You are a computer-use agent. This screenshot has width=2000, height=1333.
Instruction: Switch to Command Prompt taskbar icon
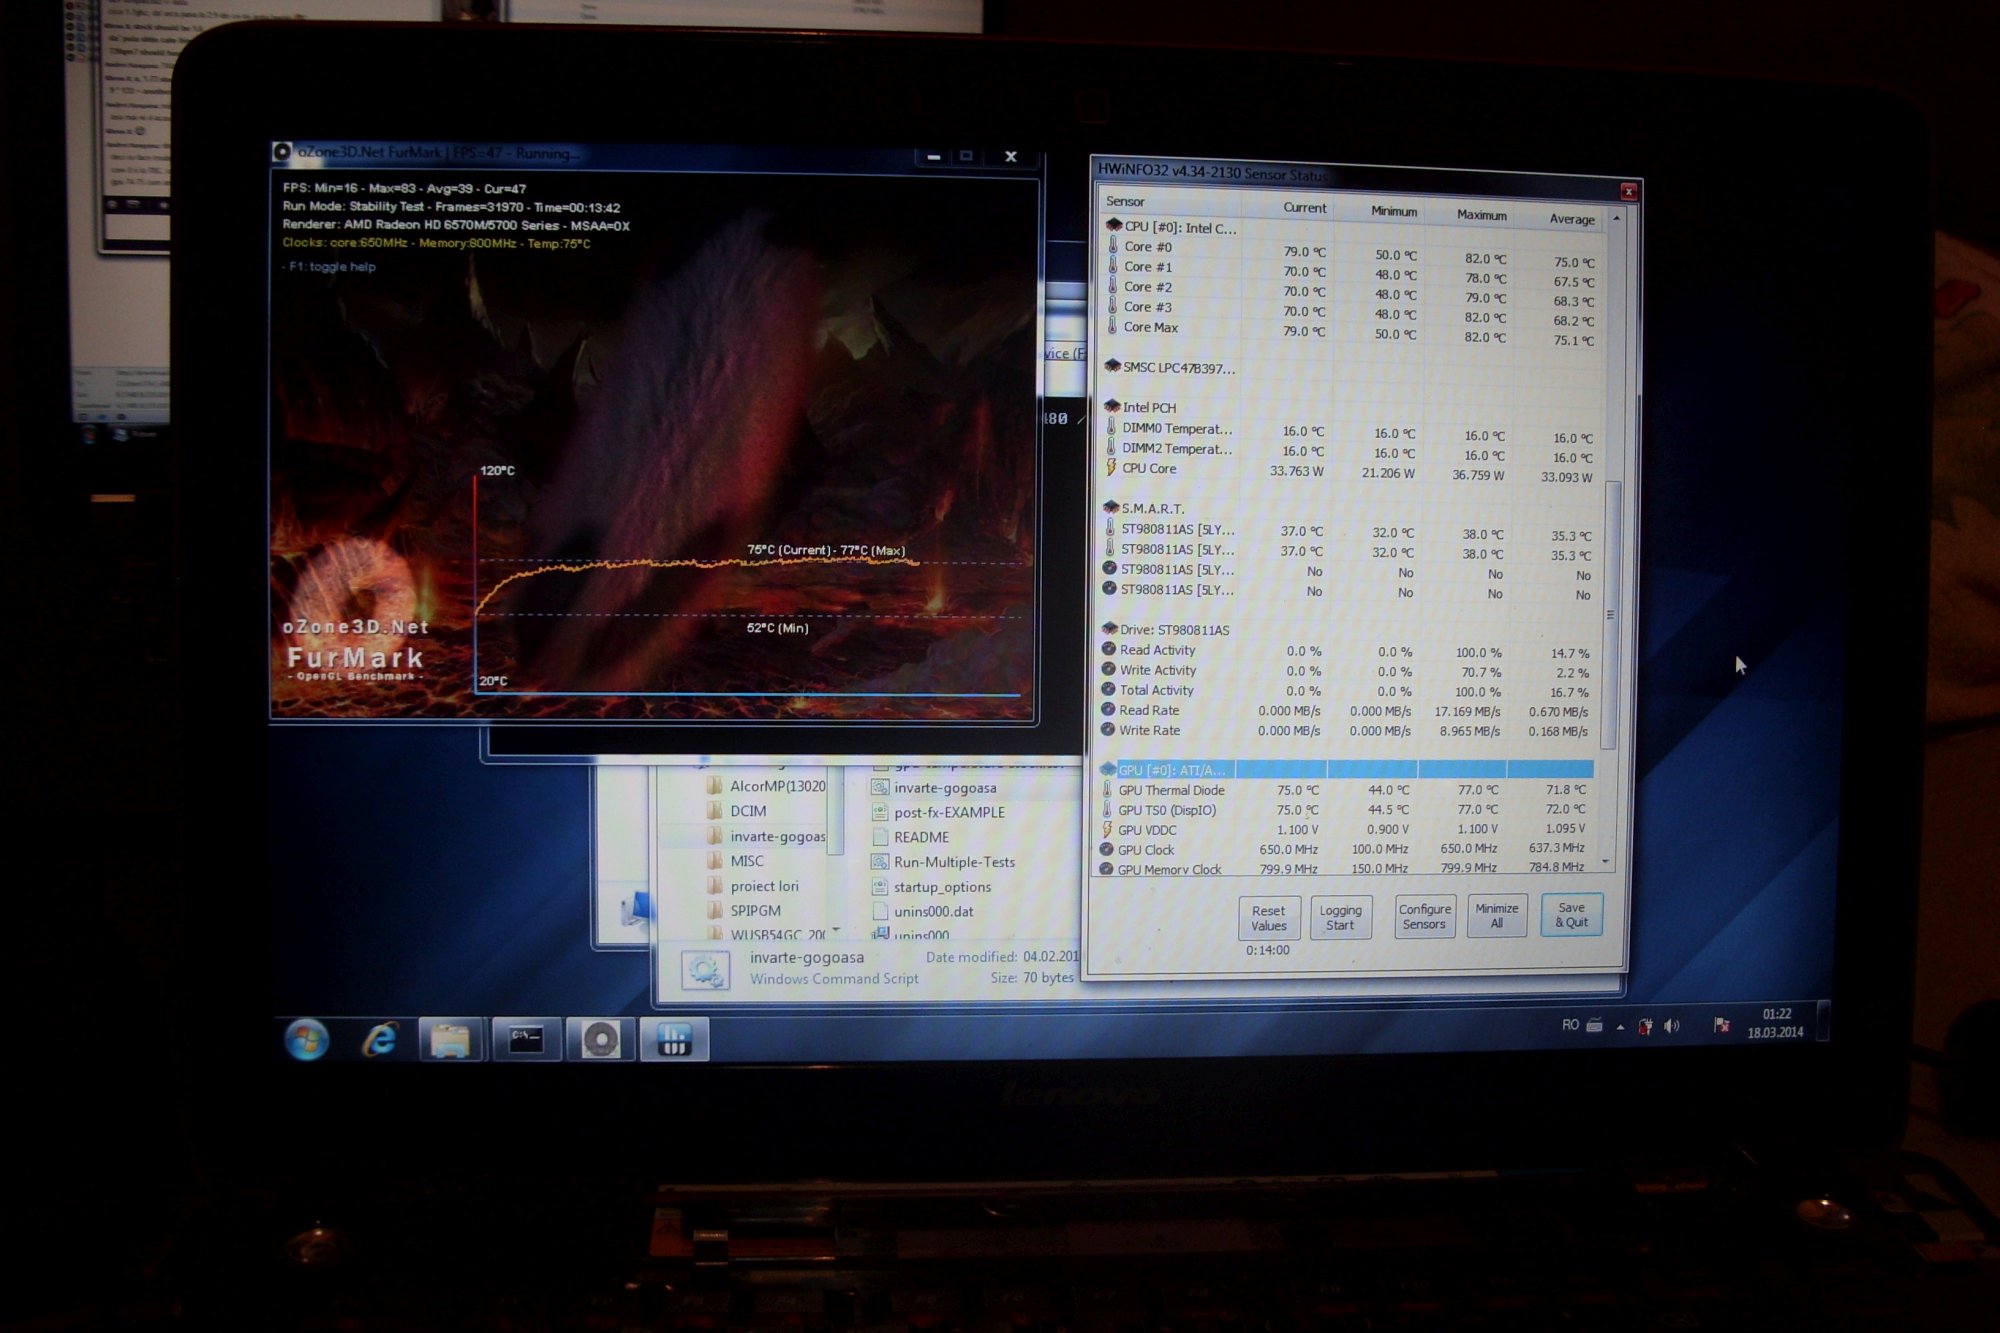[526, 1041]
